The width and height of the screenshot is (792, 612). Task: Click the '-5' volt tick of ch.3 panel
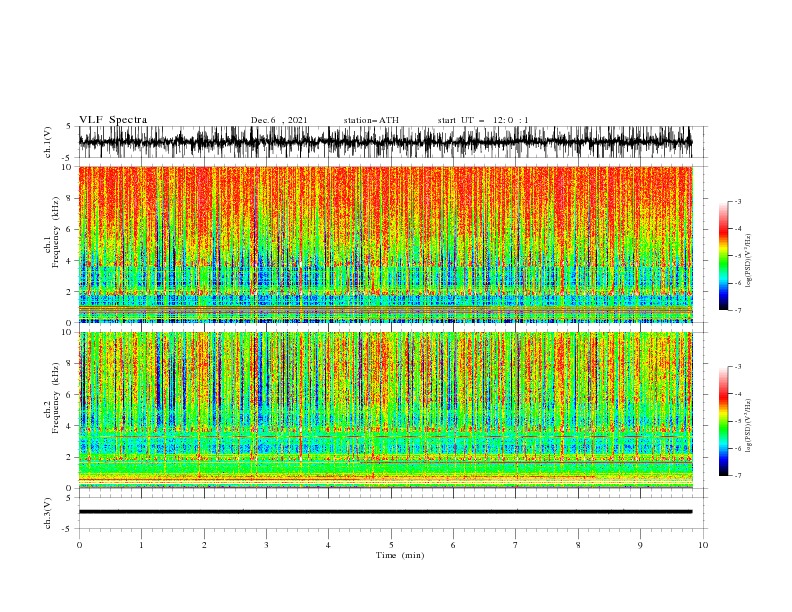pyautogui.click(x=67, y=529)
